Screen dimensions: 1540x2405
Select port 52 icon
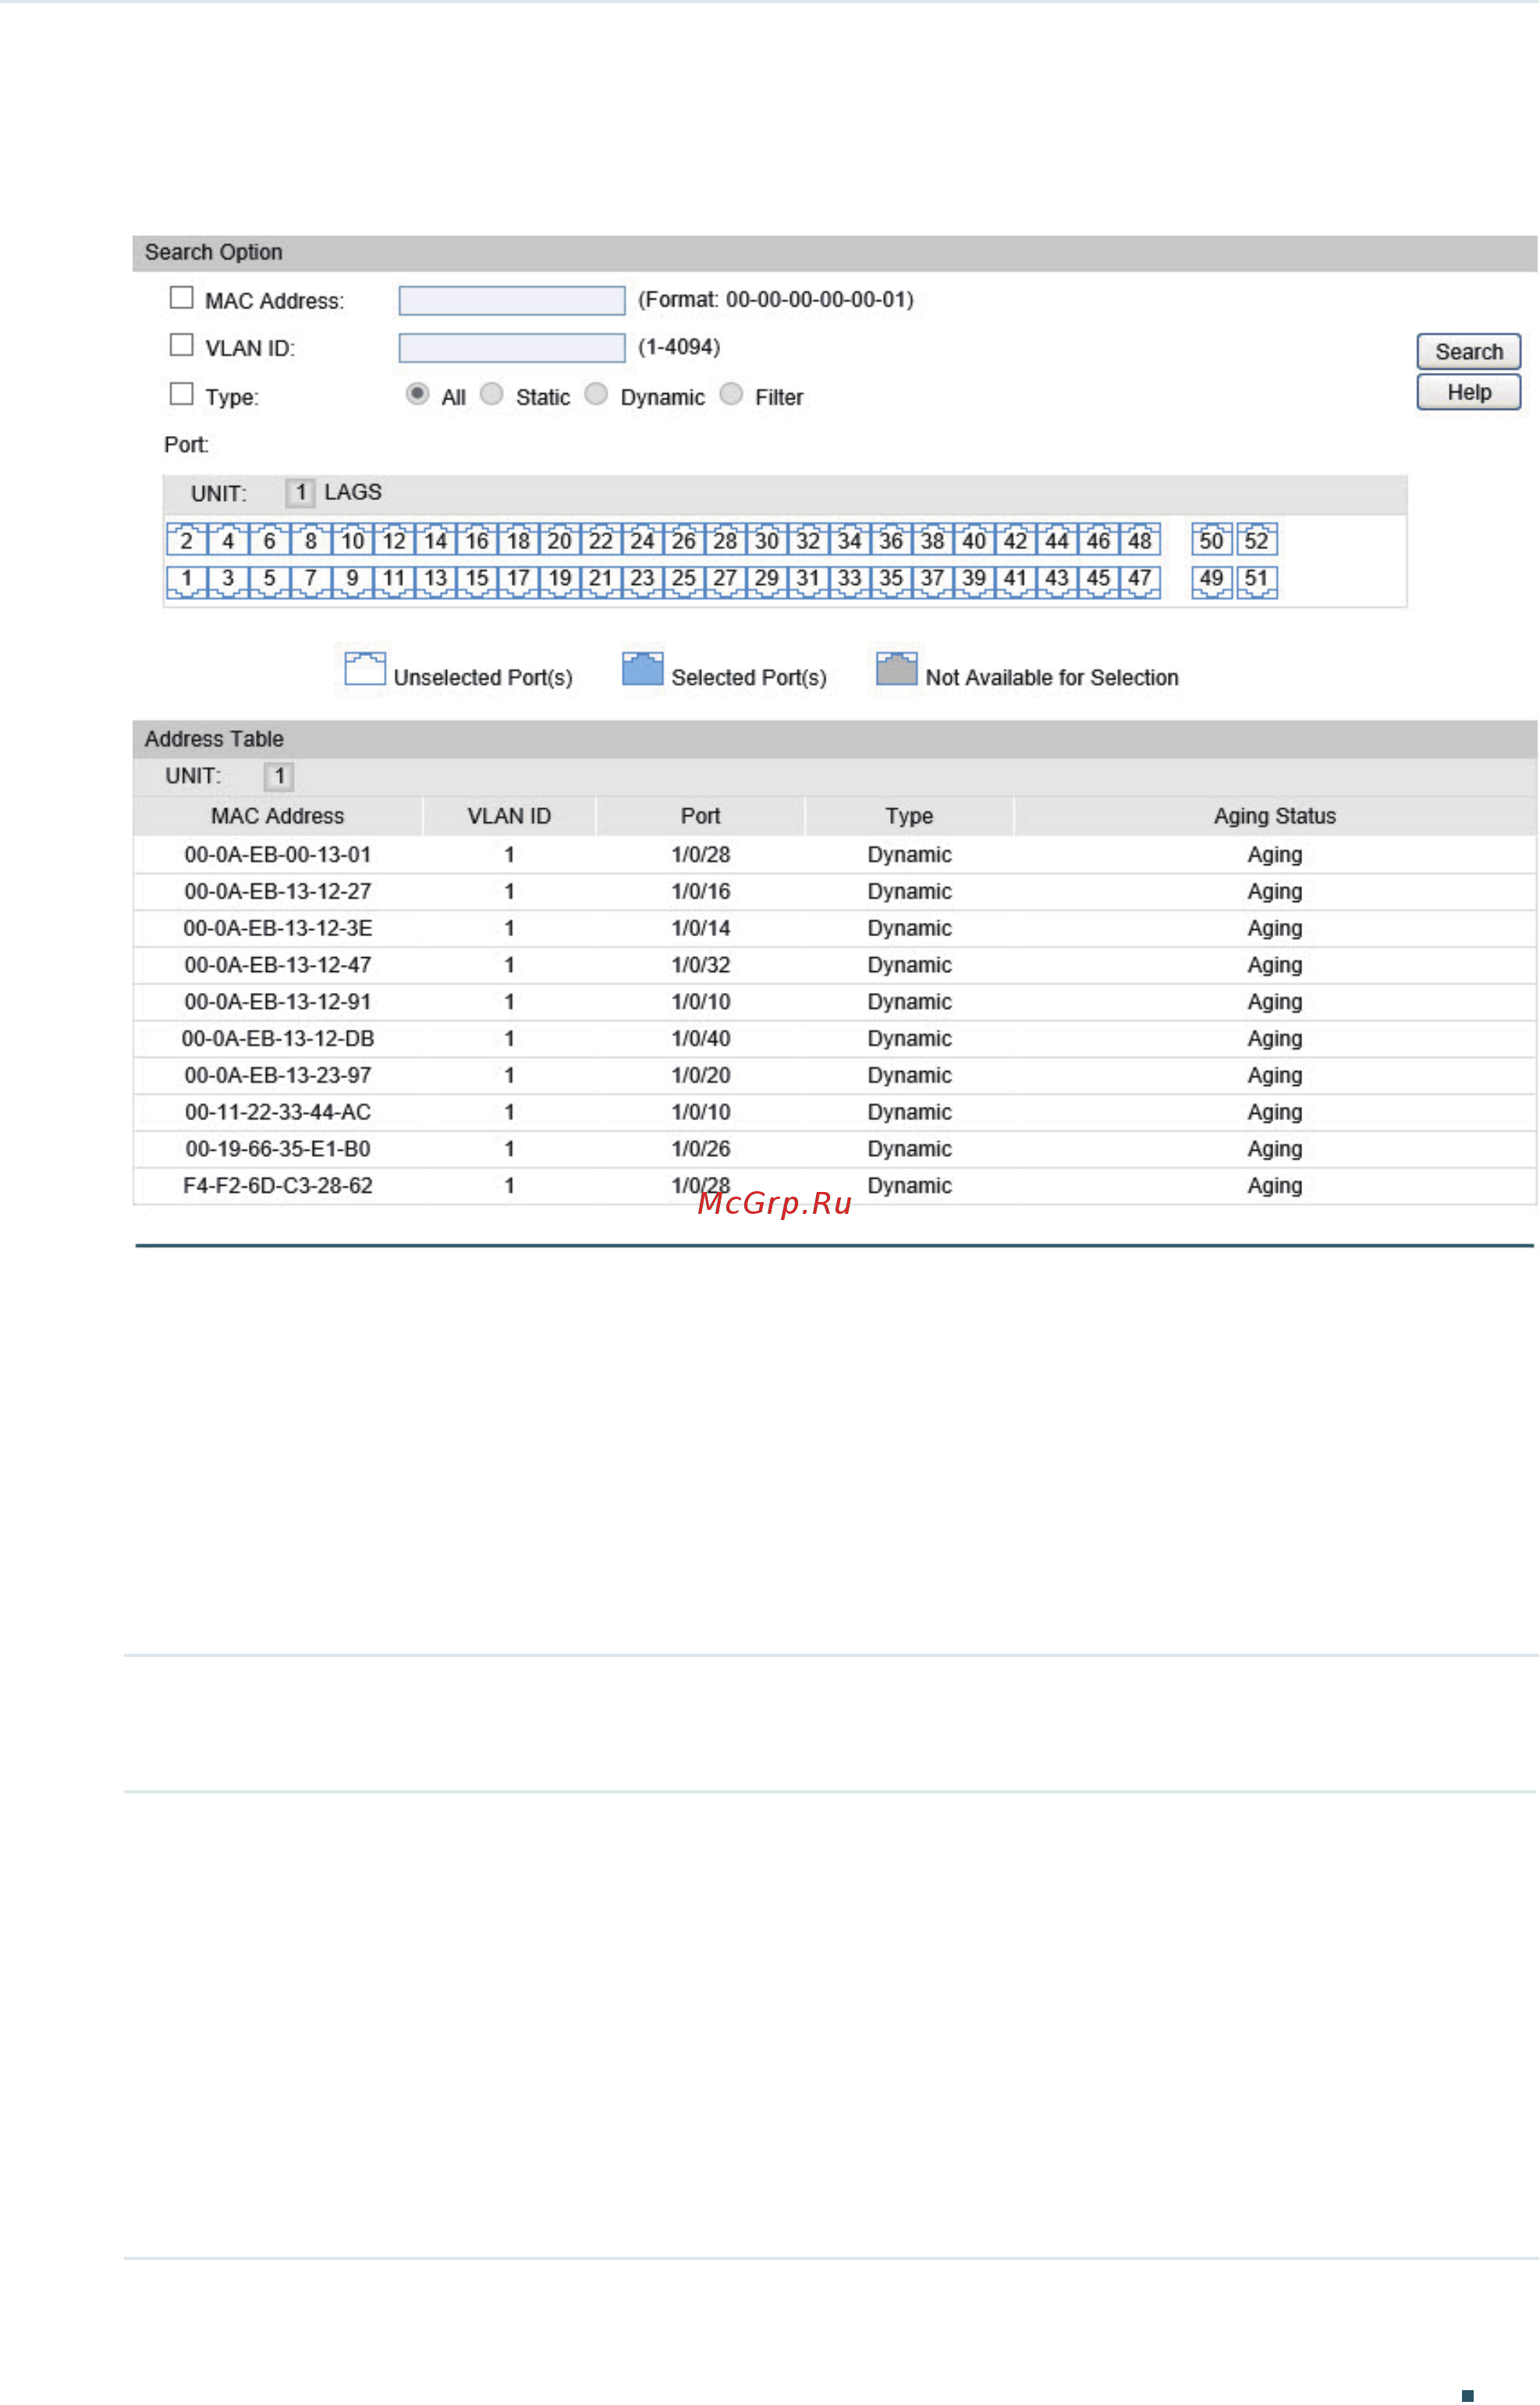1257,540
